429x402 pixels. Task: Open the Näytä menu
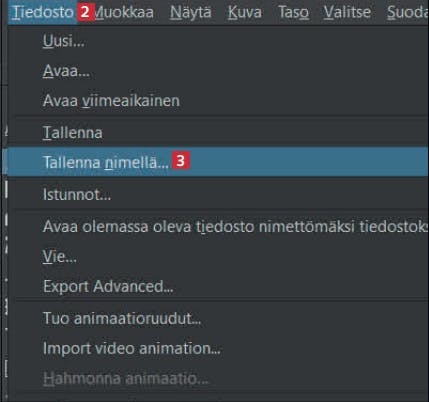pos(191,12)
